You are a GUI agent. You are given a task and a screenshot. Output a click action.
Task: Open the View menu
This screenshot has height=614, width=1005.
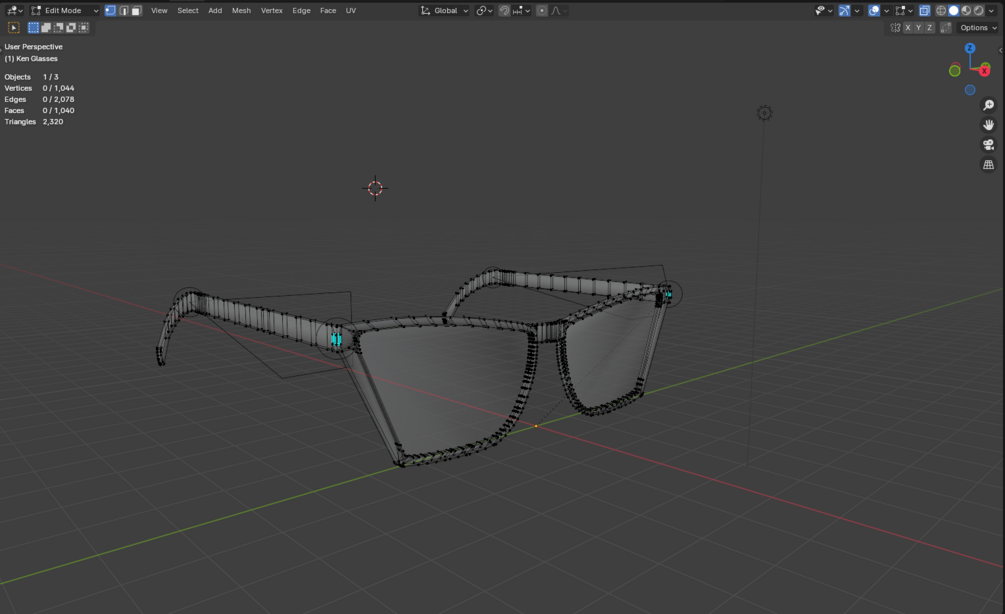tap(159, 10)
